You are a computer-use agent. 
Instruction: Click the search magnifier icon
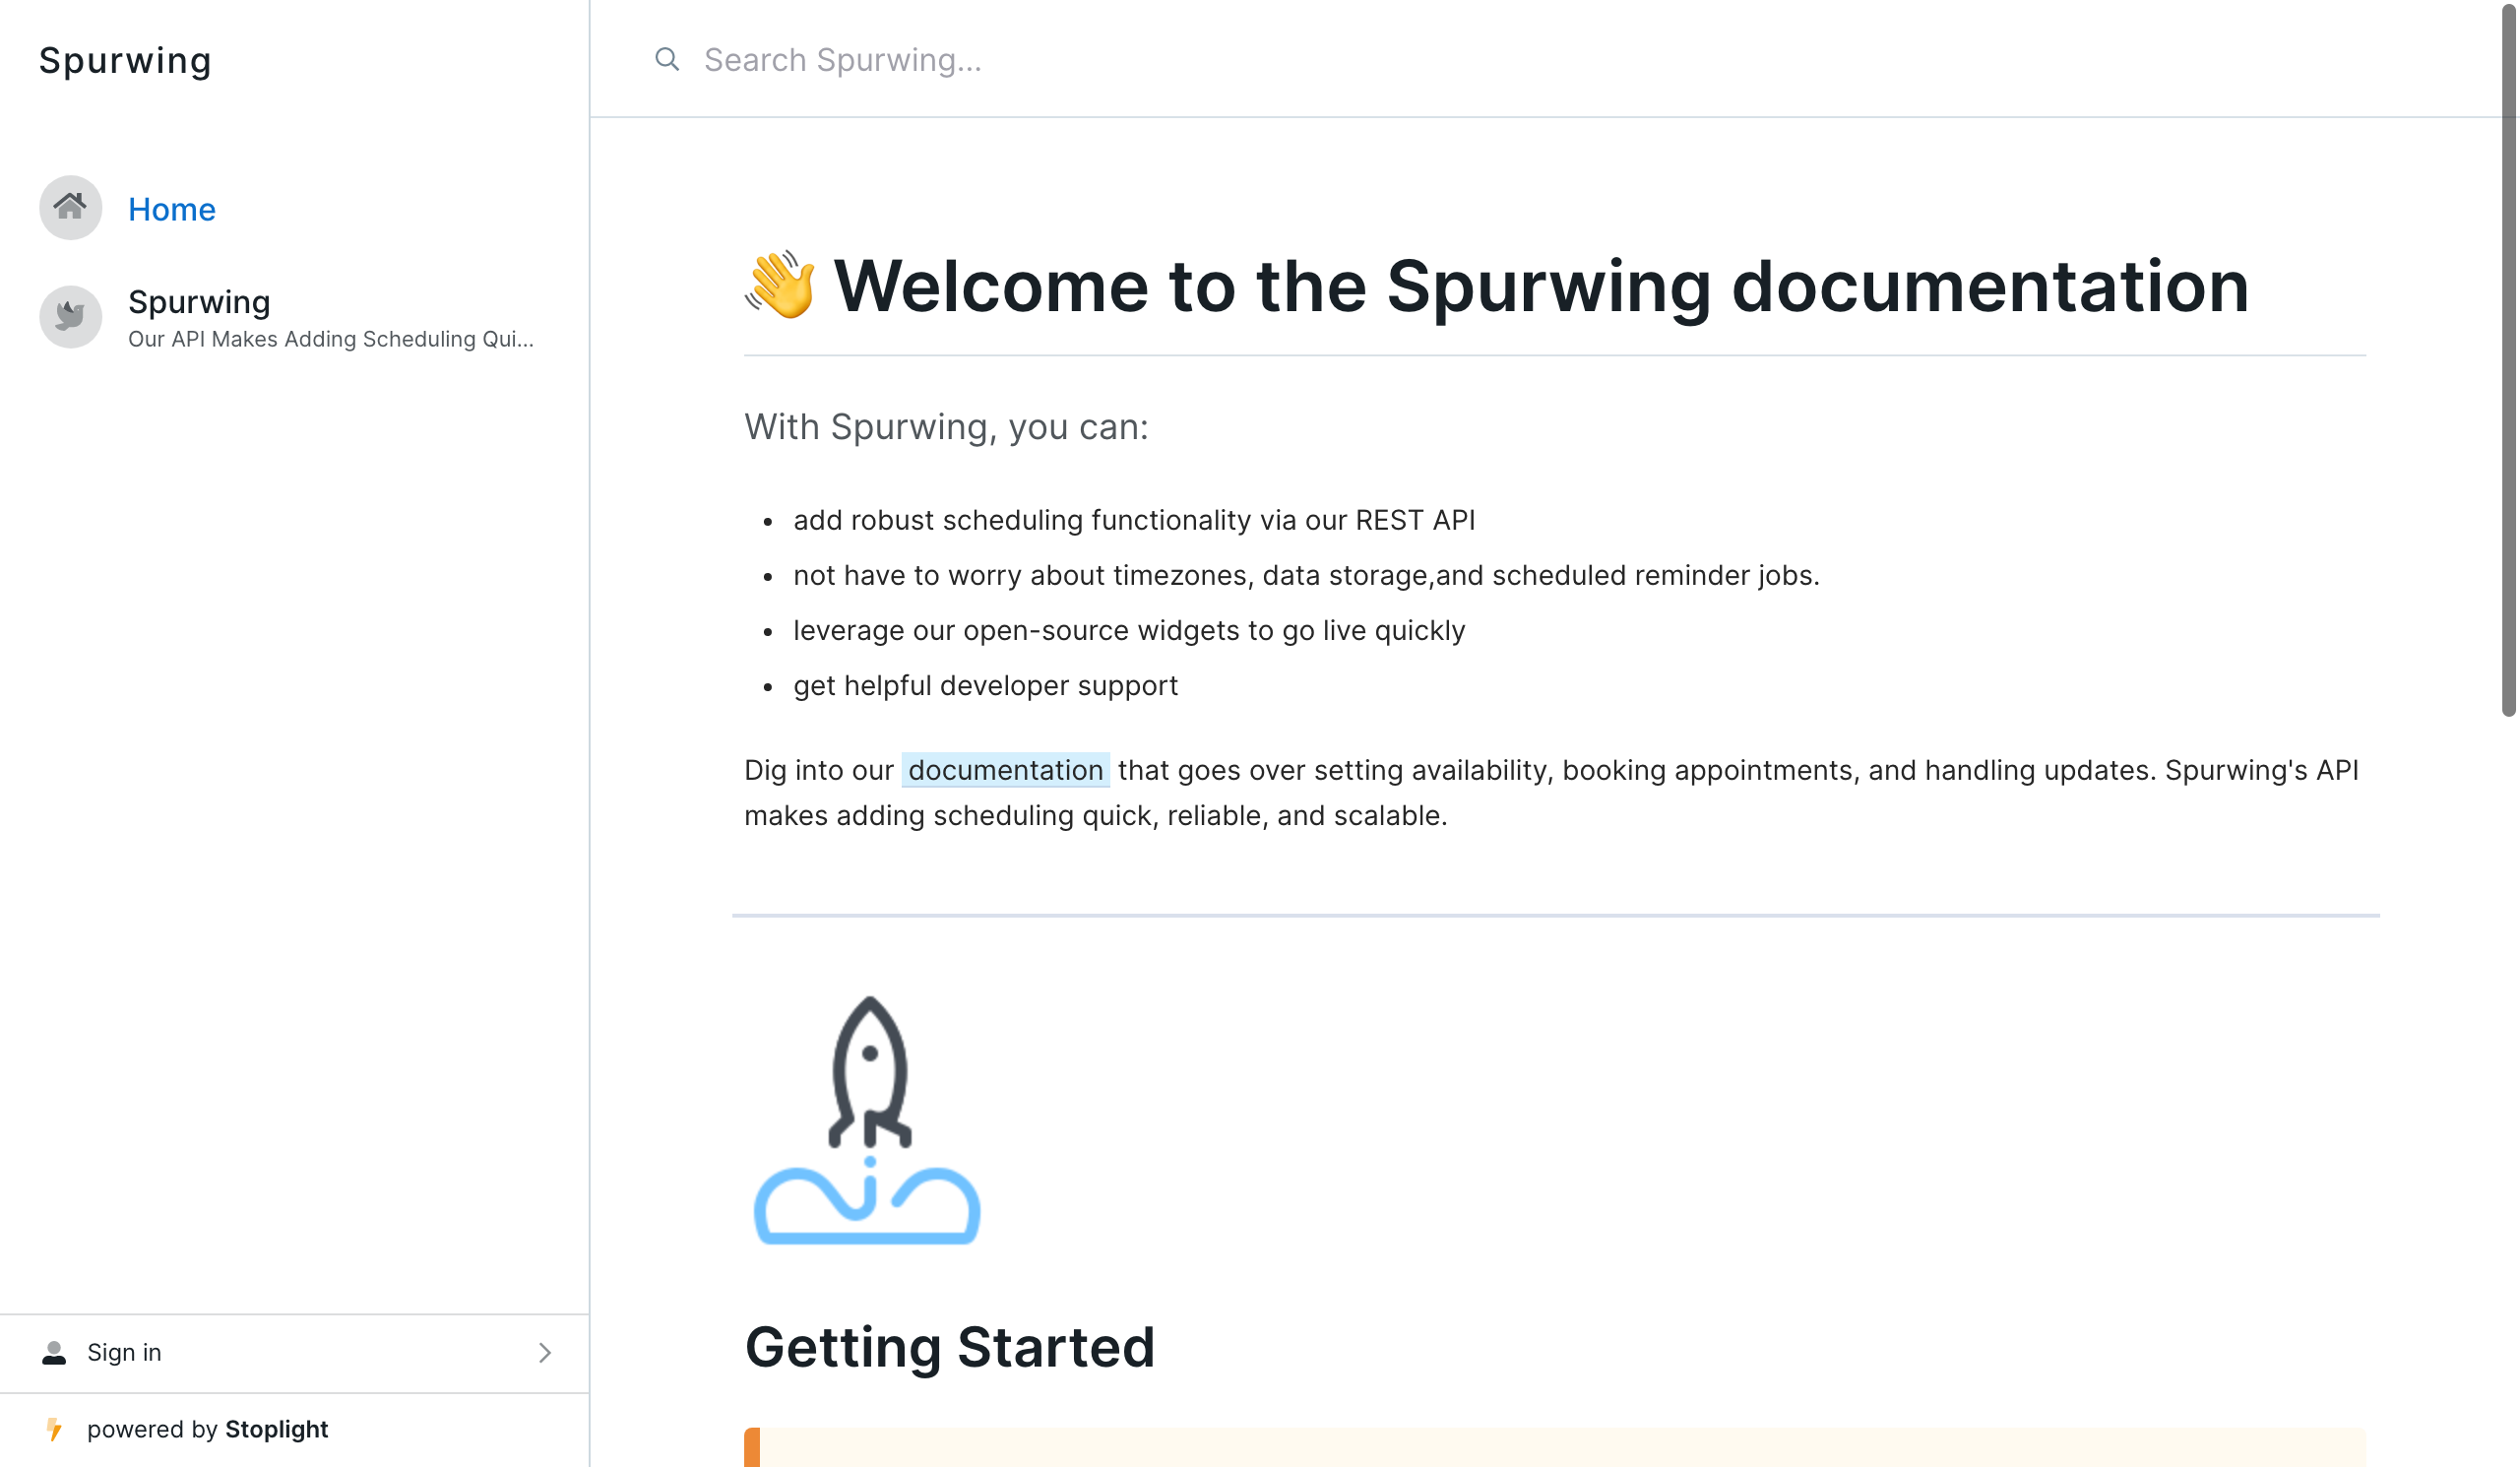[x=668, y=59]
